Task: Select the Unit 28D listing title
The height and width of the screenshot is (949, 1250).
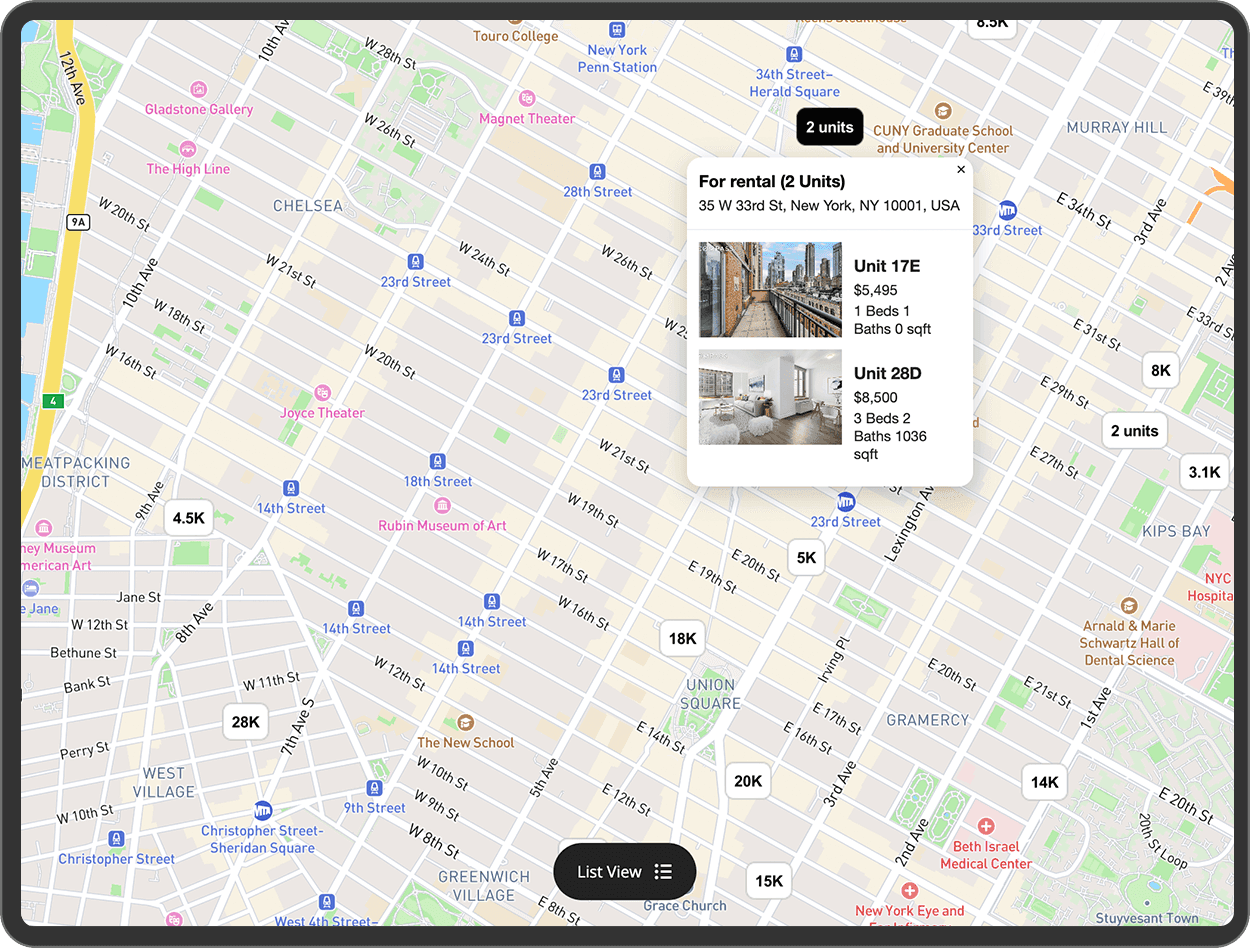Action: coord(887,373)
